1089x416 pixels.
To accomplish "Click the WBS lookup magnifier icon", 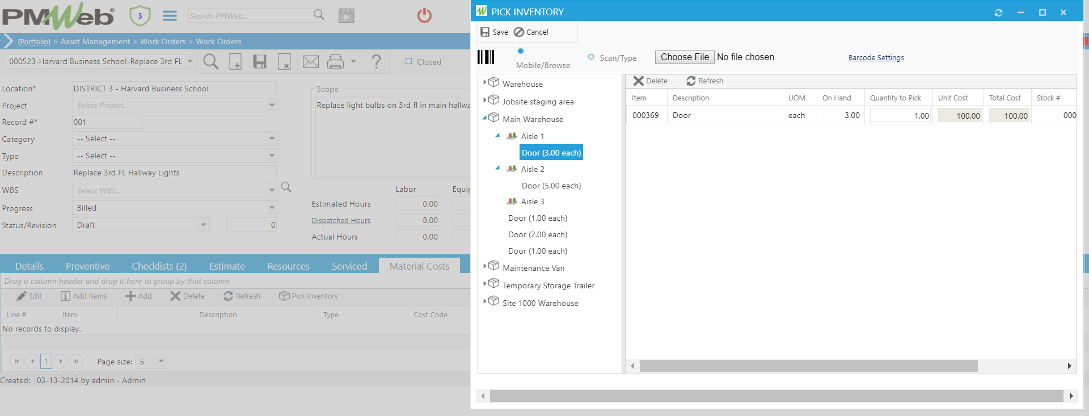I will coord(286,187).
